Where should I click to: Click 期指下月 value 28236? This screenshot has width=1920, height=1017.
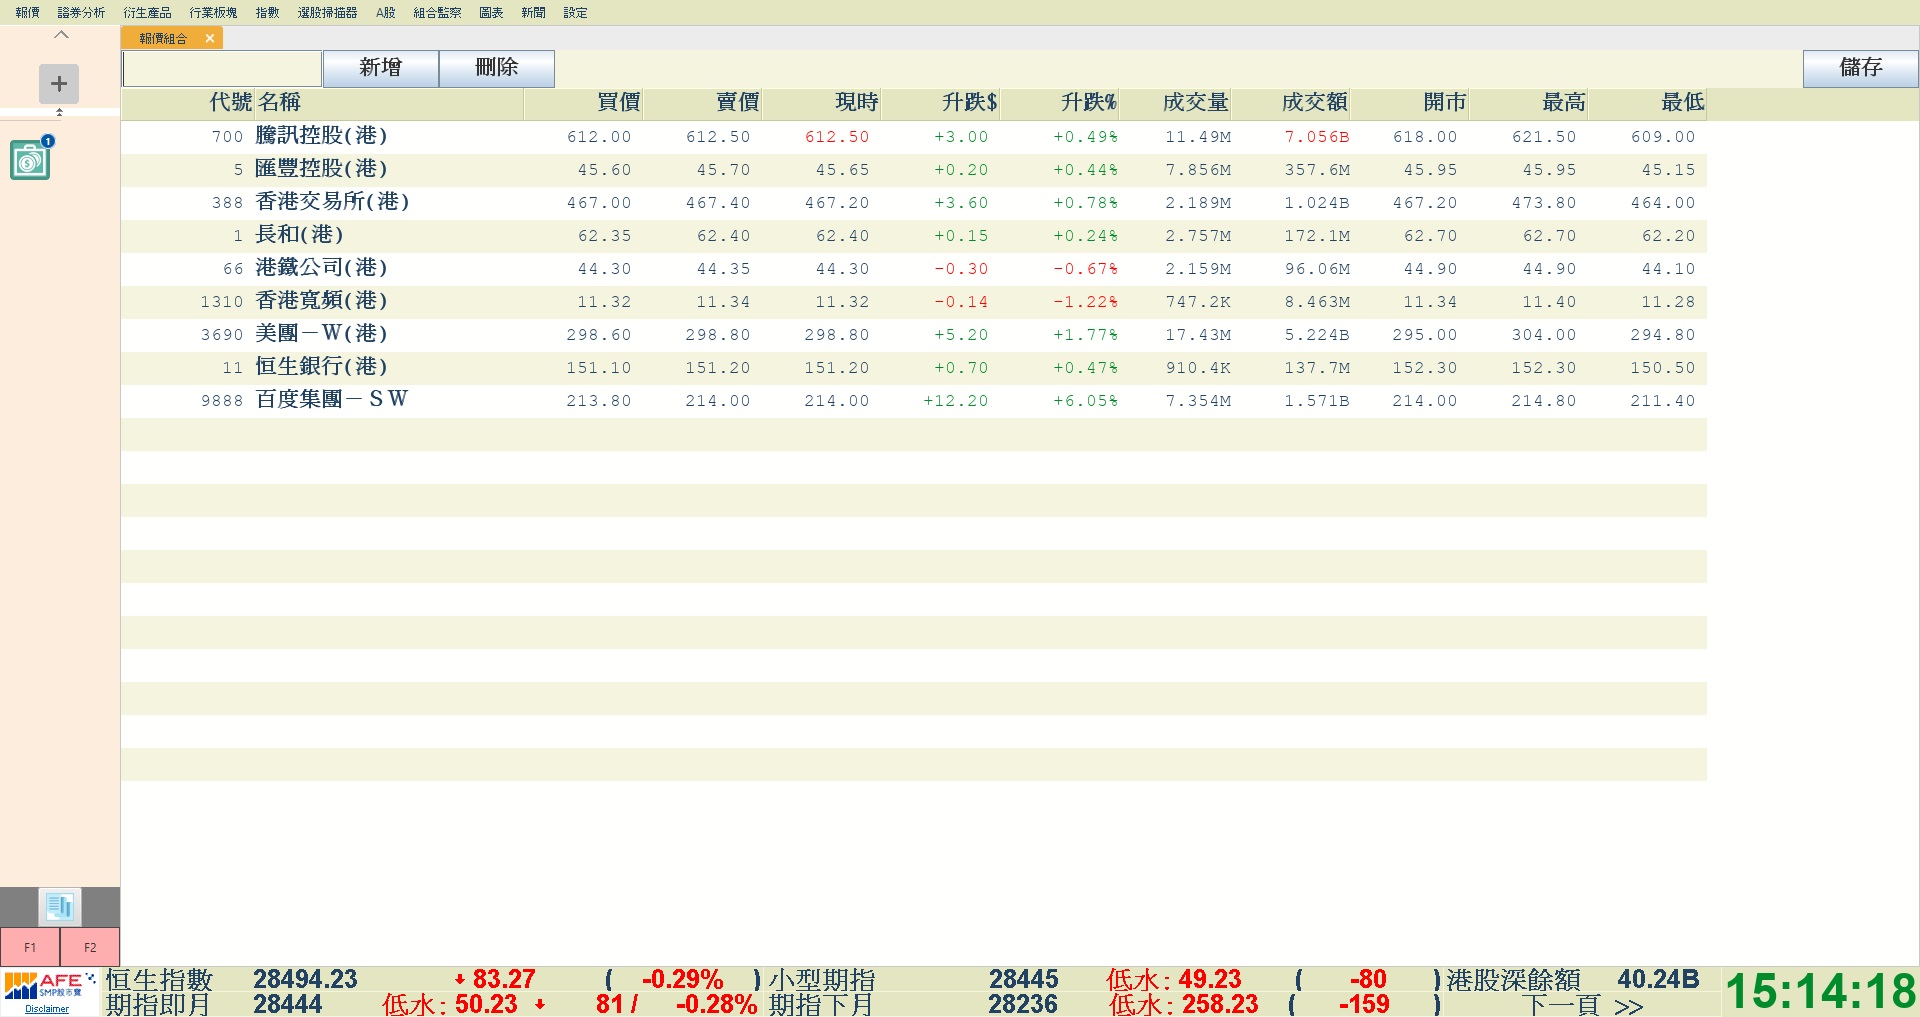1023,1004
